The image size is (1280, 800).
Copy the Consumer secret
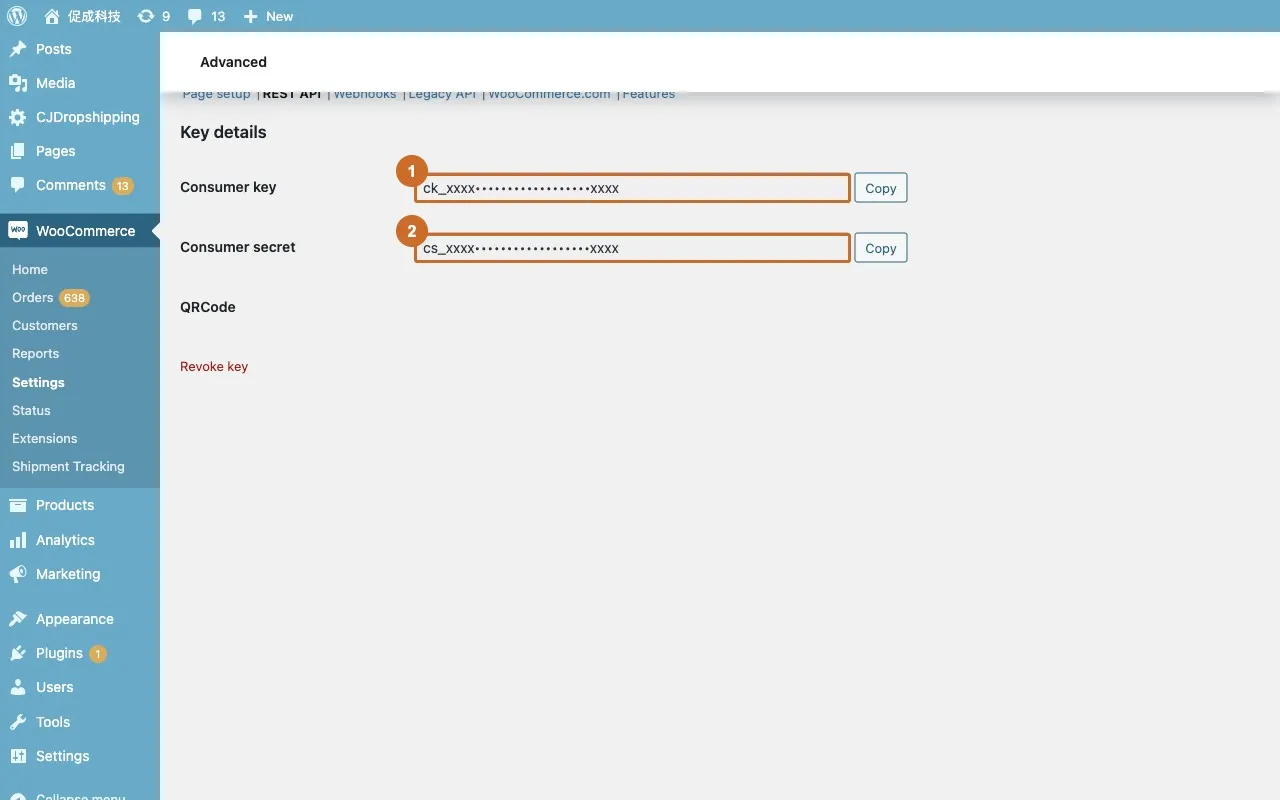[881, 248]
